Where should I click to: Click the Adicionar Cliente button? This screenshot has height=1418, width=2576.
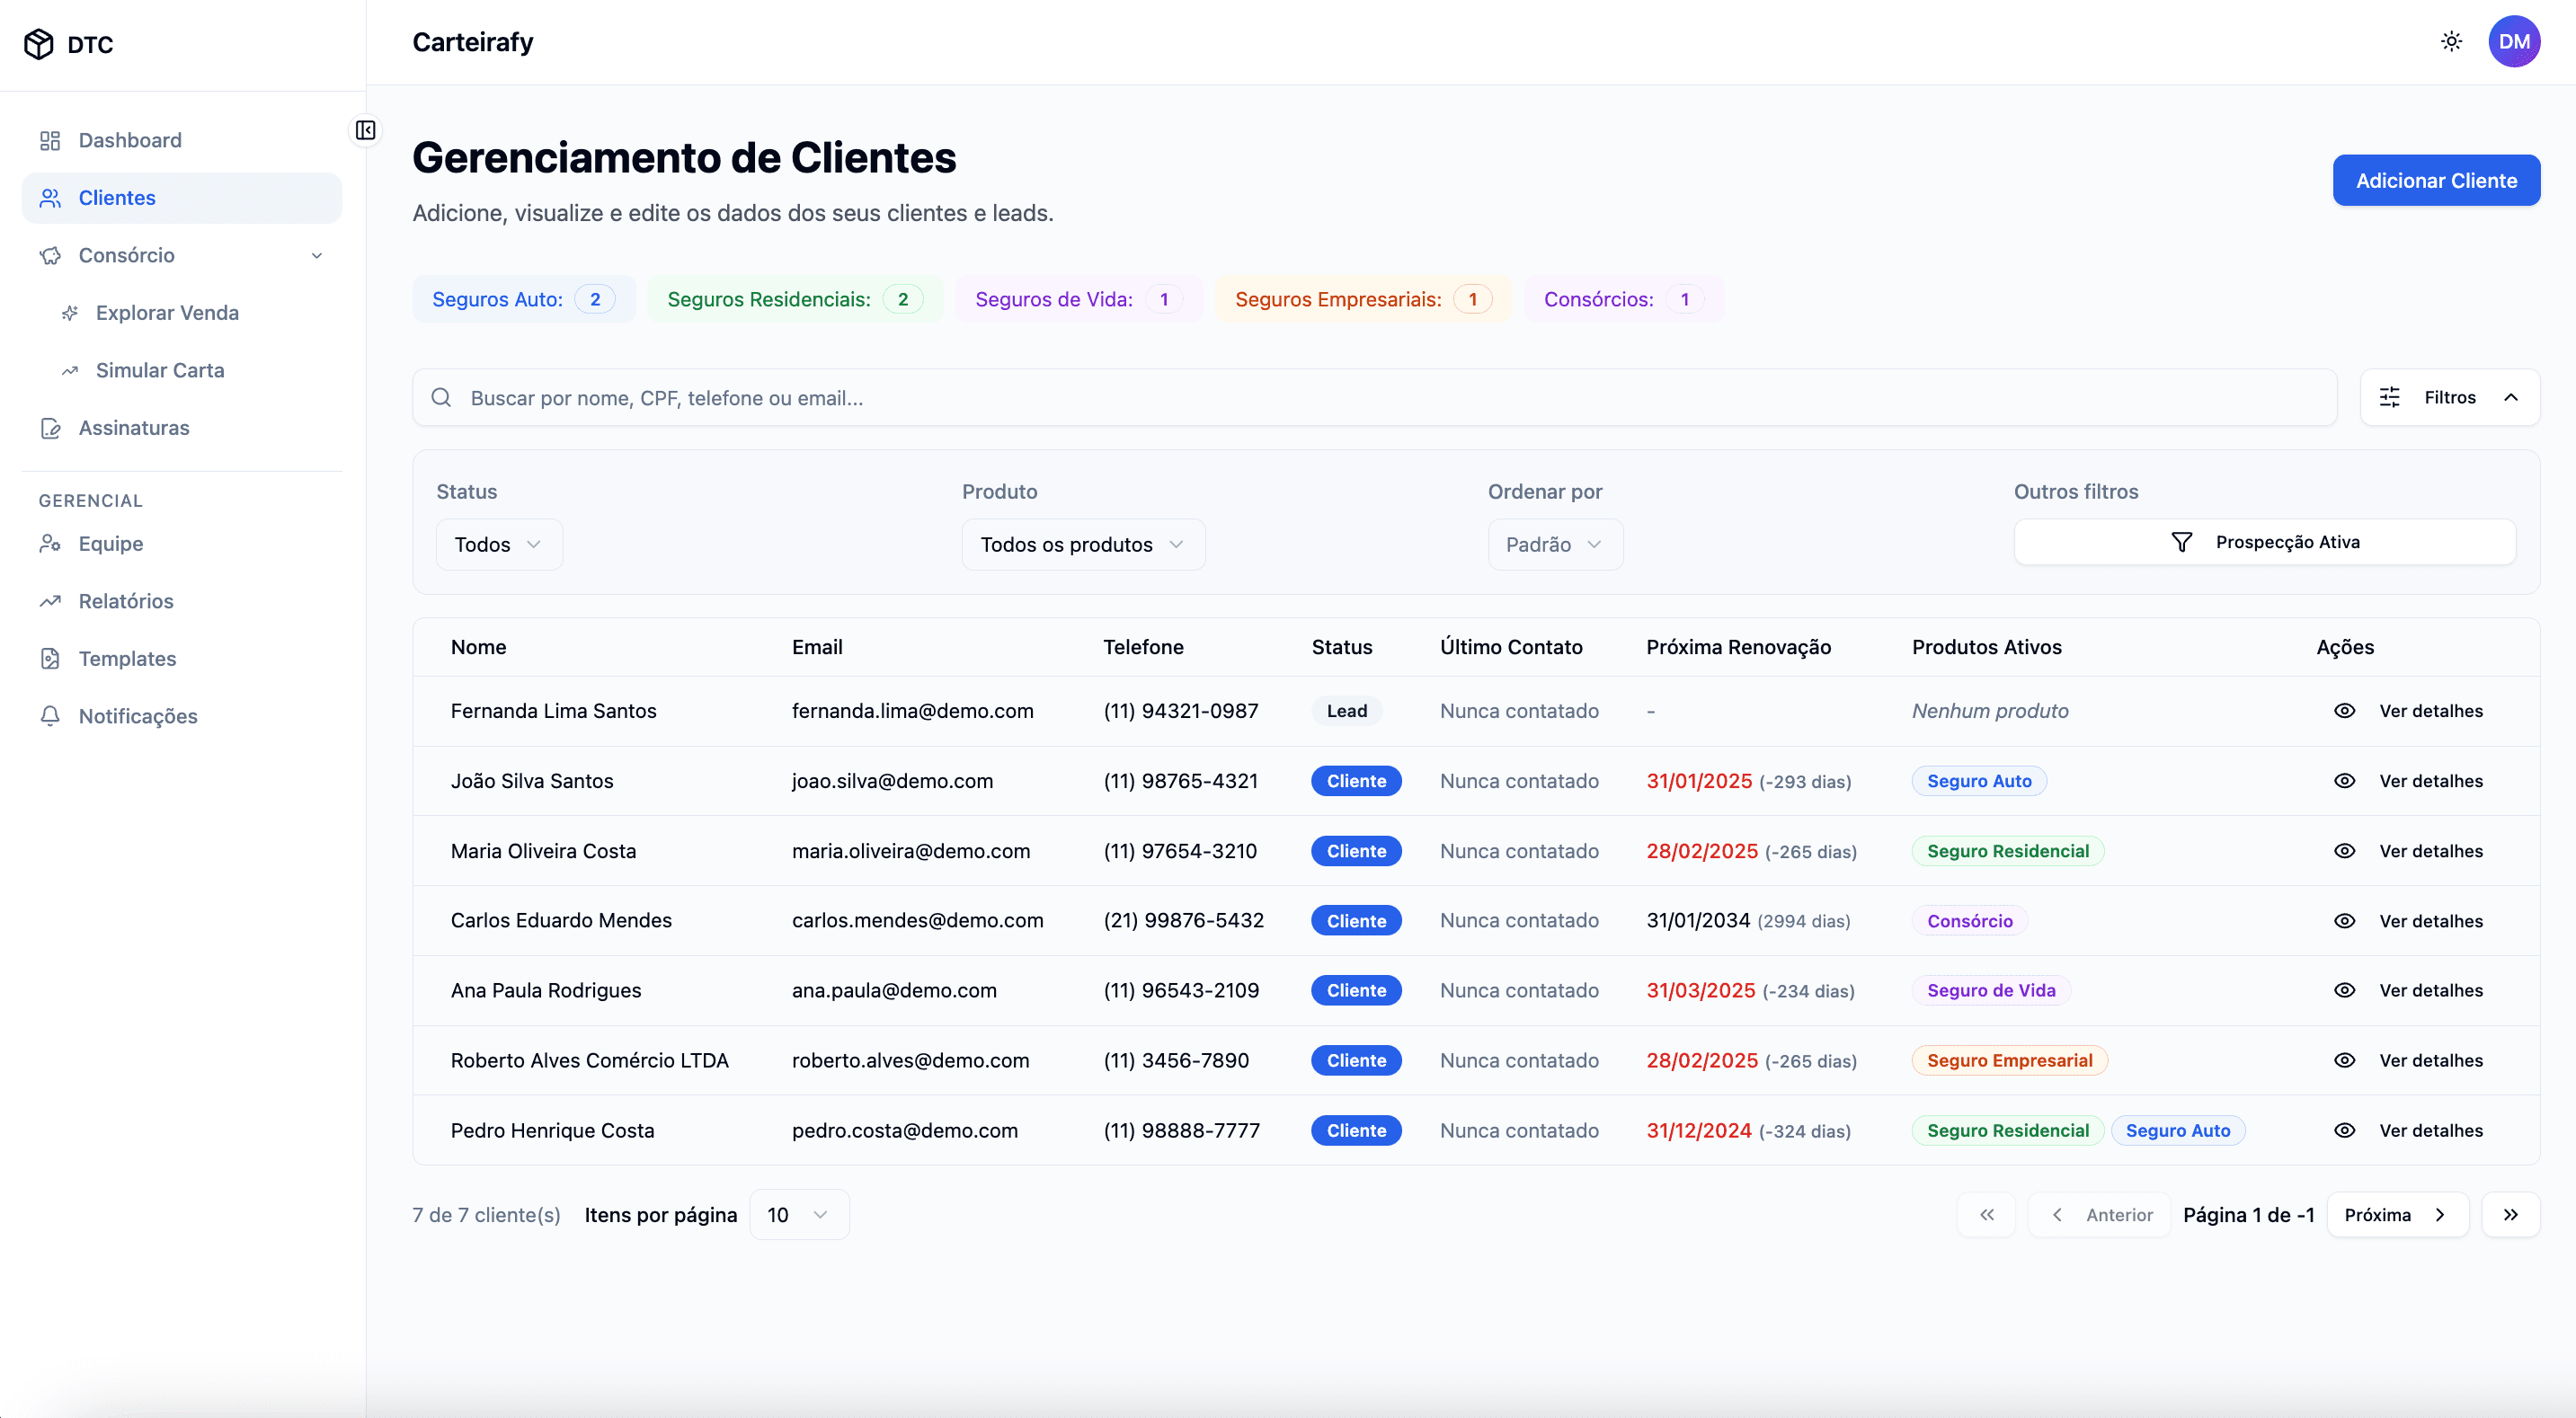click(x=2436, y=180)
